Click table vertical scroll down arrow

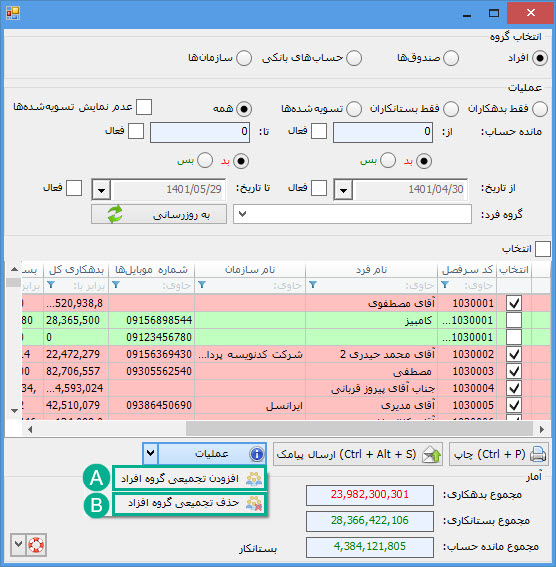14,410
